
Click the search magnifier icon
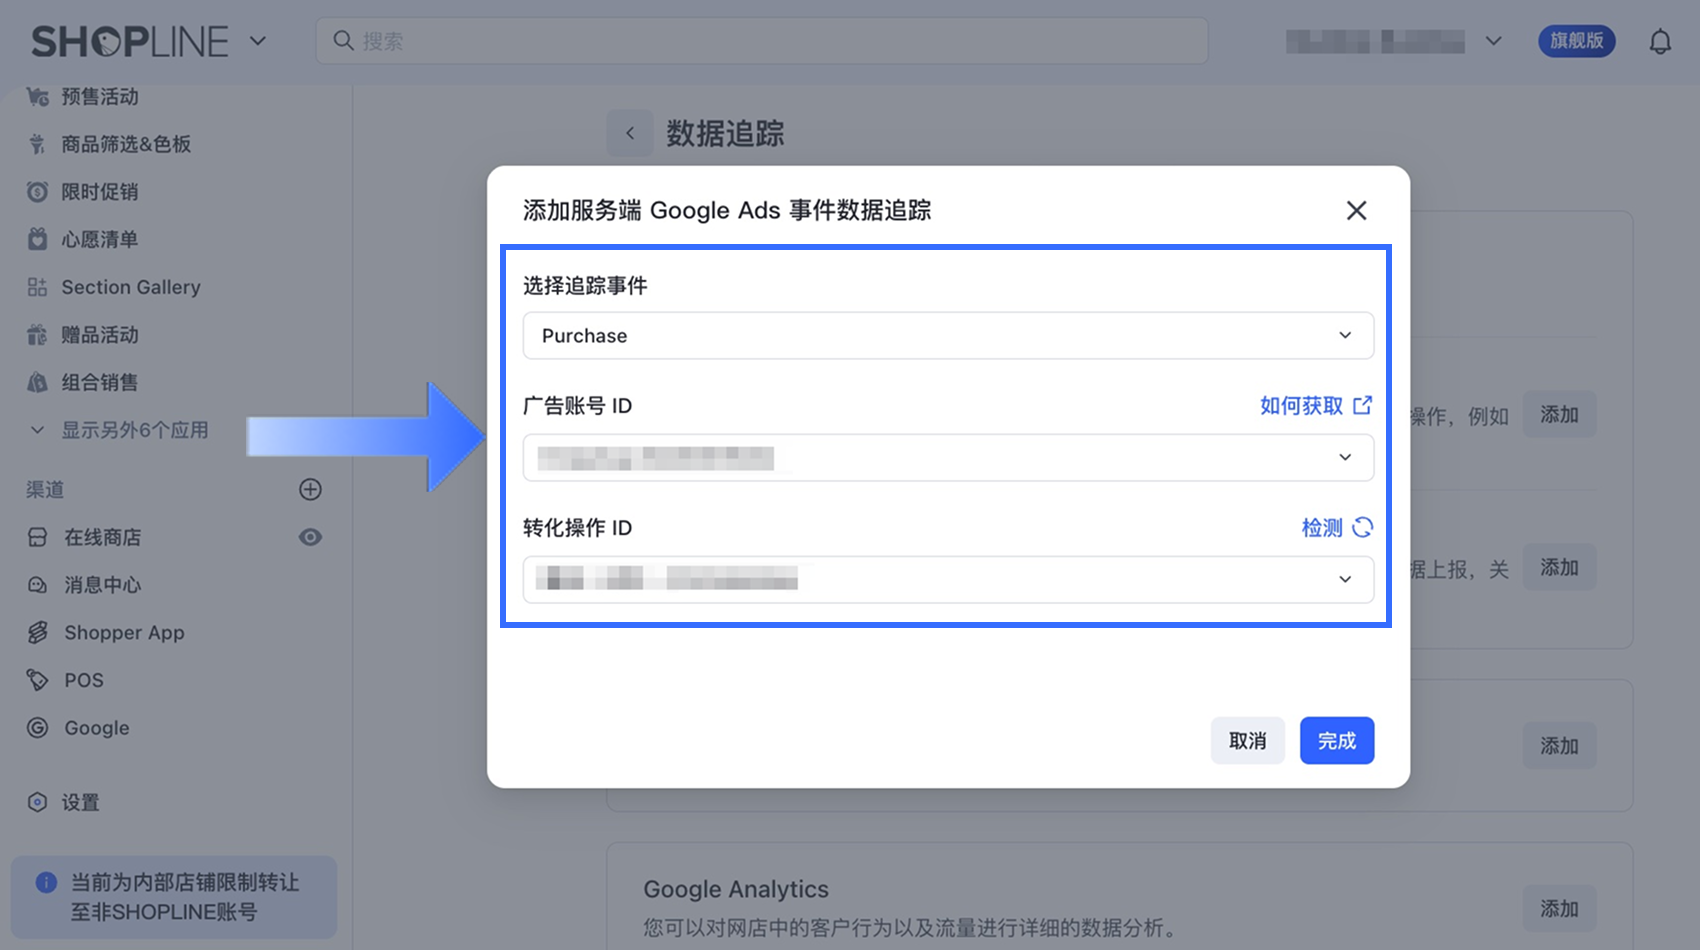point(343,41)
